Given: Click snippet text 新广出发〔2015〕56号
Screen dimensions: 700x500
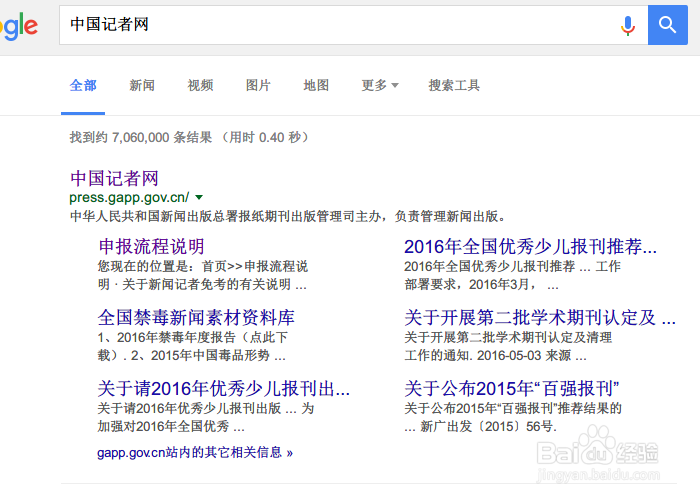Looking at the screenshot, I should 488,426.
